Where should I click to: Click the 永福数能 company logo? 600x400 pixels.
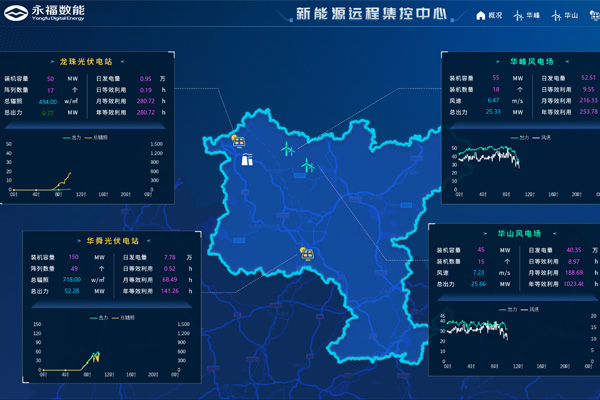pyautogui.click(x=44, y=14)
